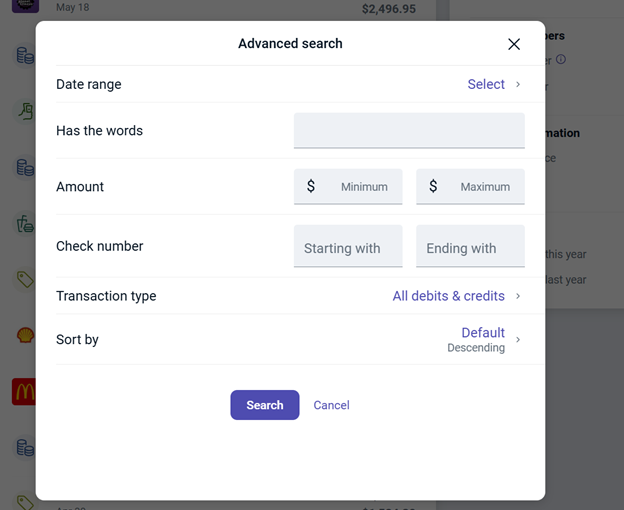
Task: Click the Amount label
Action: point(80,187)
